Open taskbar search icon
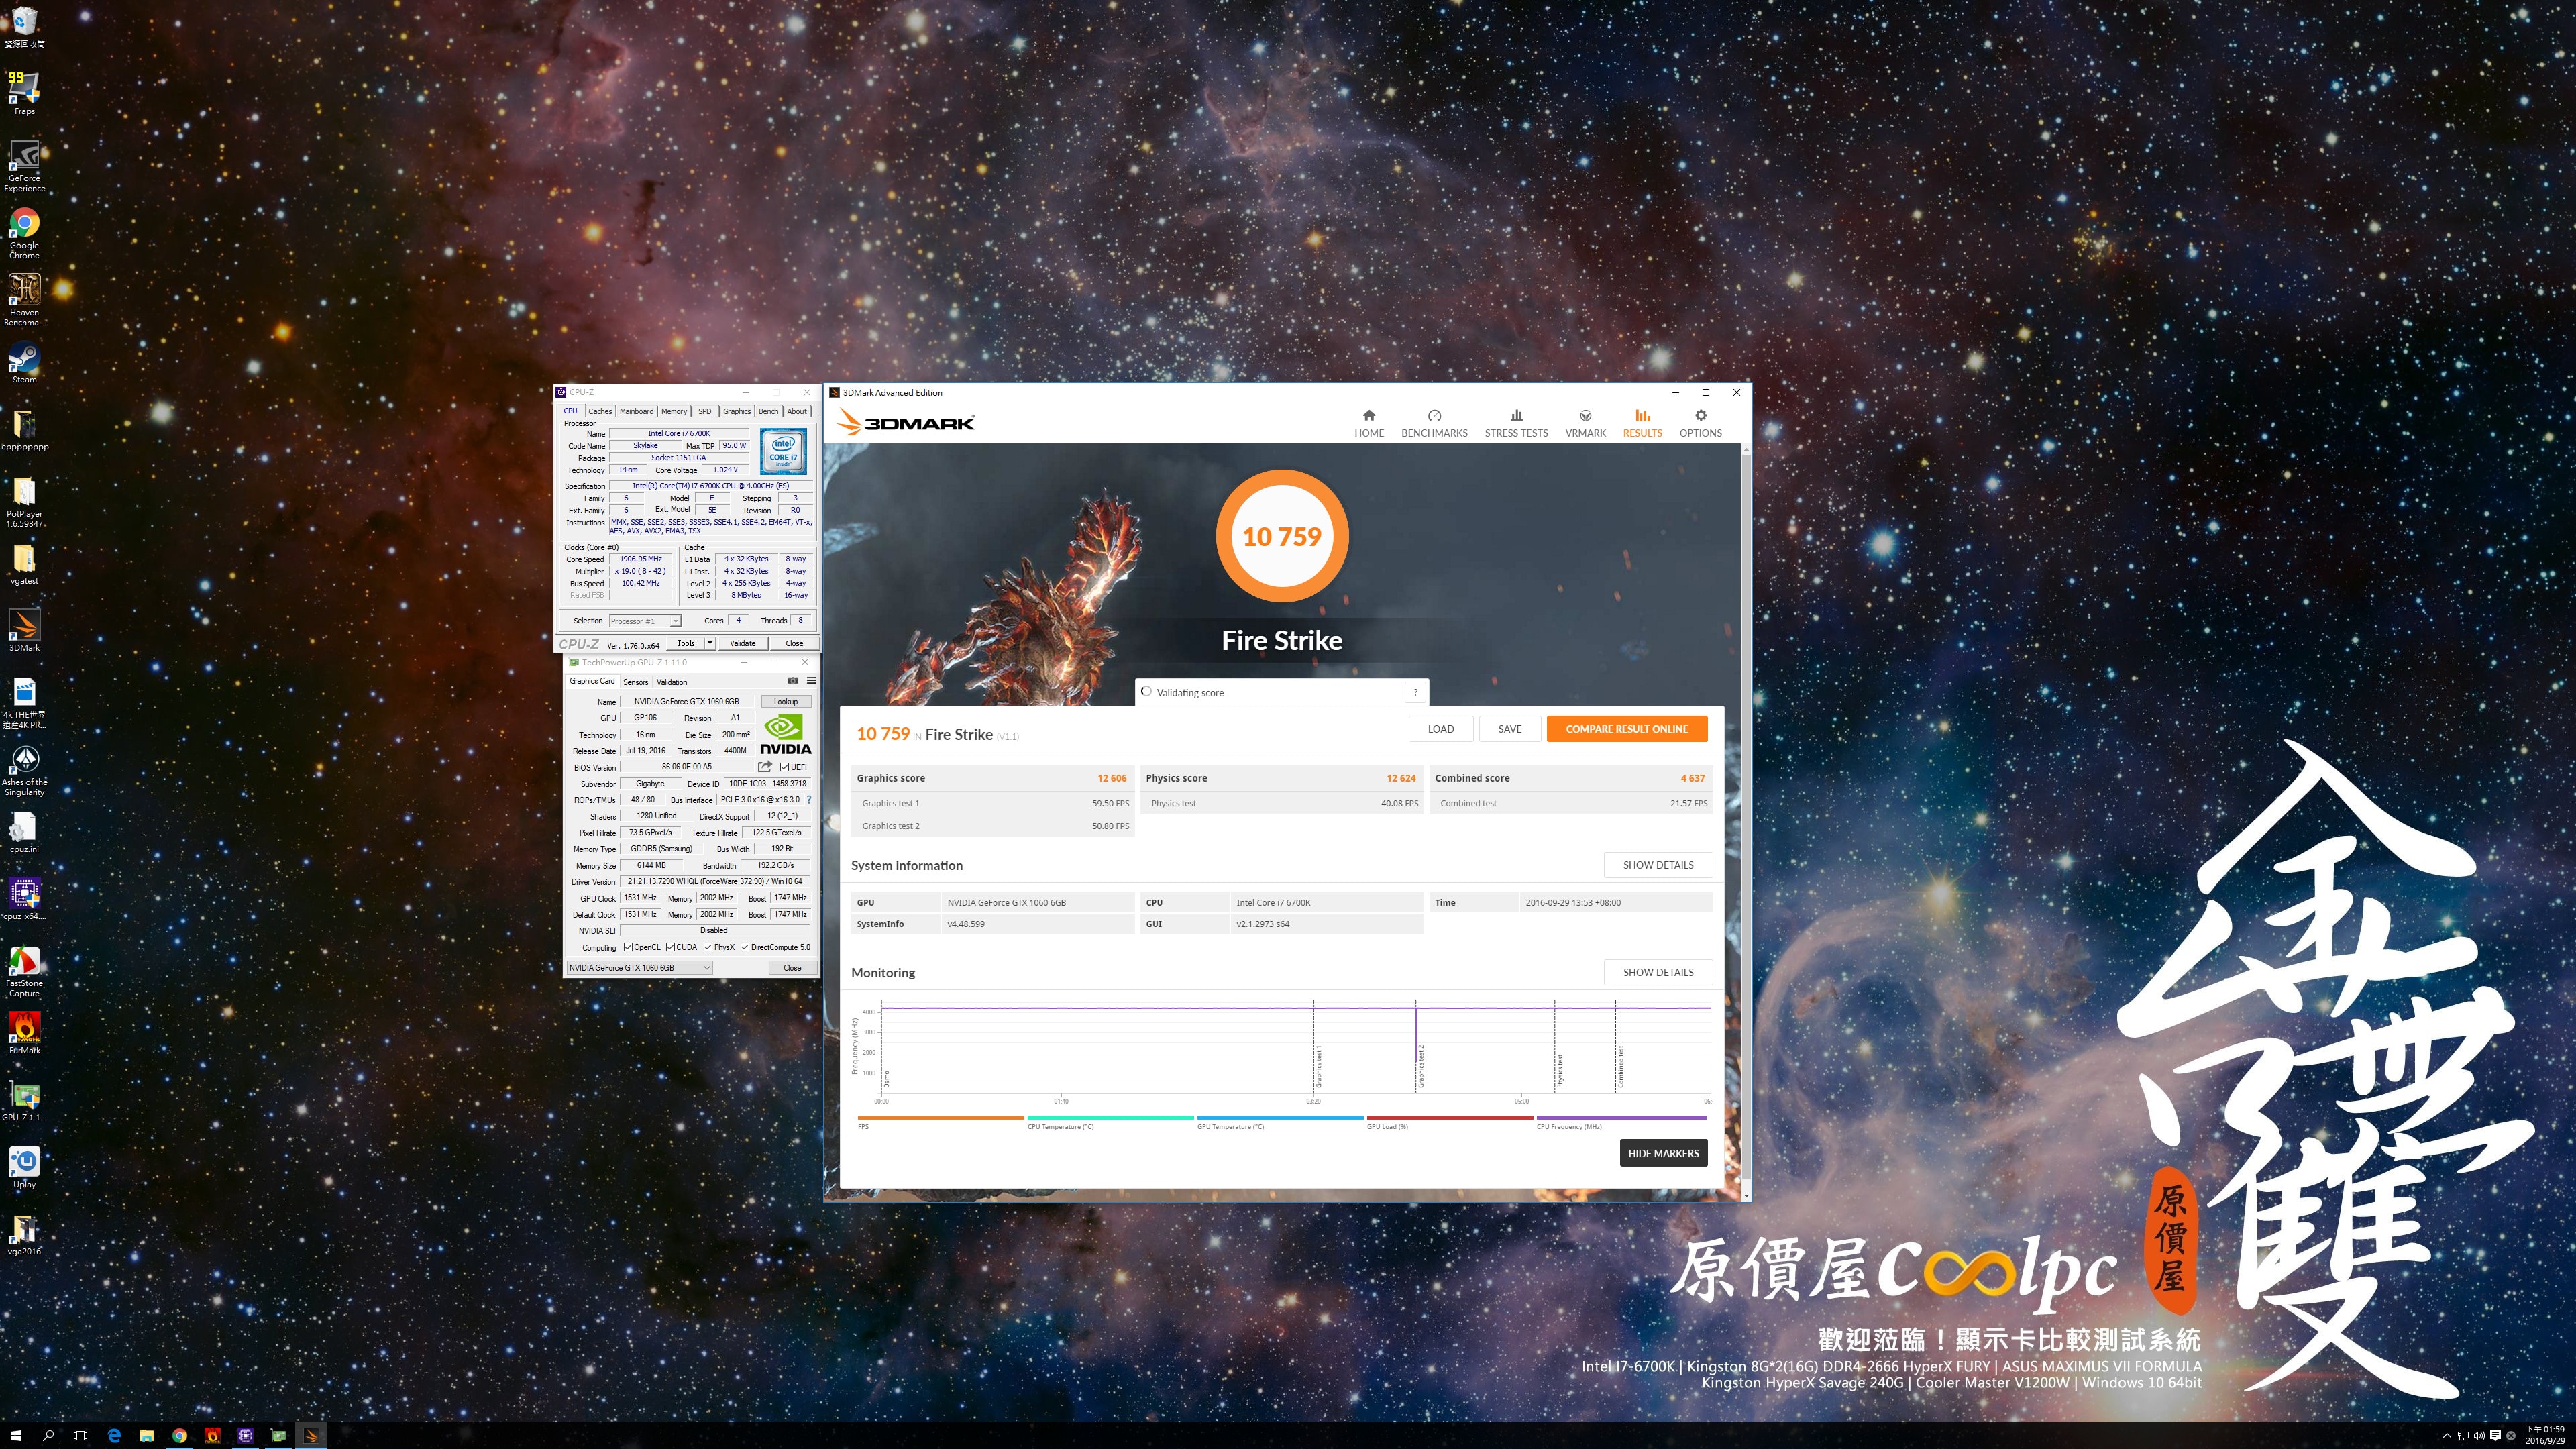2576x1449 pixels. click(x=48, y=1435)
